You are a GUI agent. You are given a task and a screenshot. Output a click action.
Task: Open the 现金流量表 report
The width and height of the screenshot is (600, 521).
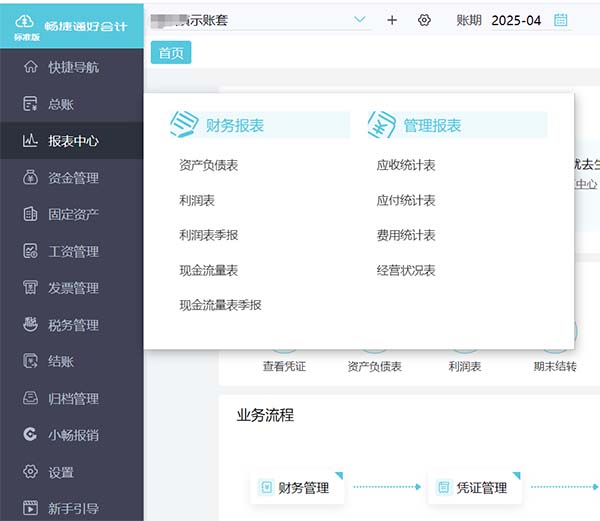click(209, 270)
